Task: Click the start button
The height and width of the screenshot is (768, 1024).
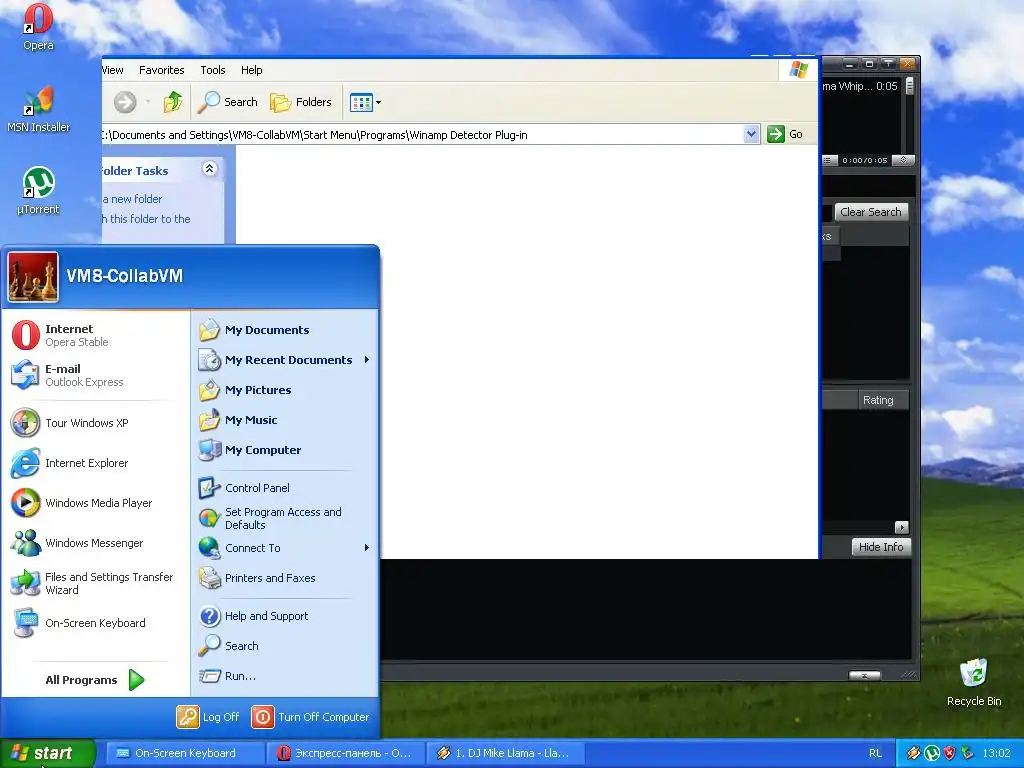Action: (x=47, y=753)
